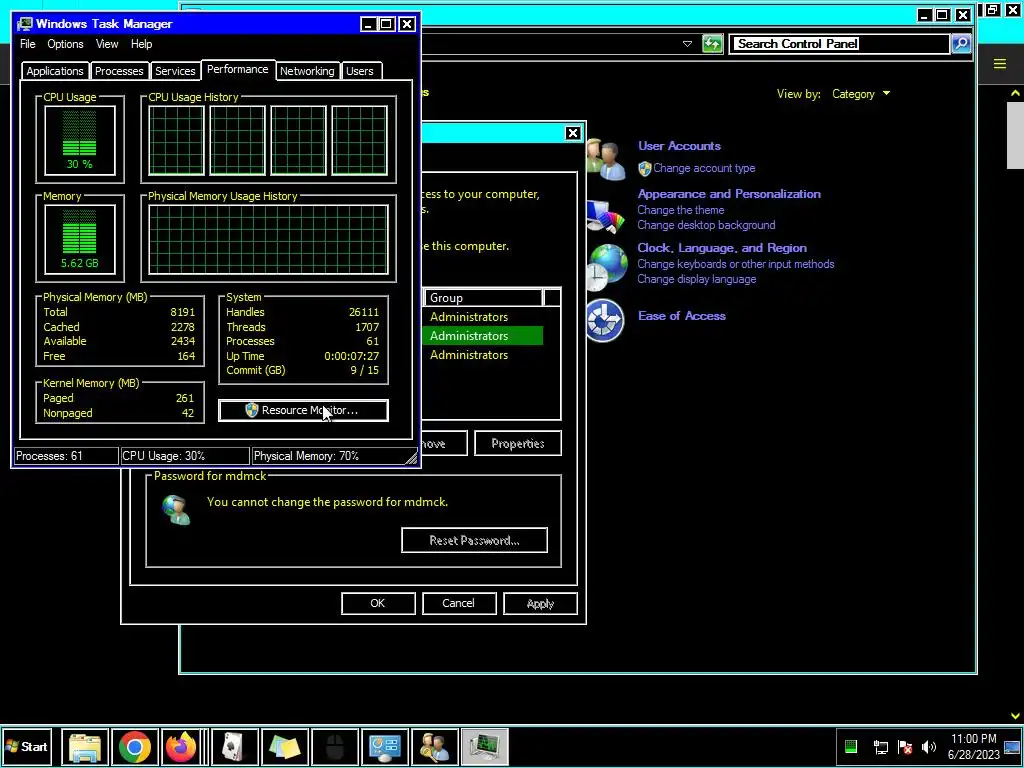Open File Explorer from the taskbar
Screen dimensions: 1024x768
pos(85,746)
